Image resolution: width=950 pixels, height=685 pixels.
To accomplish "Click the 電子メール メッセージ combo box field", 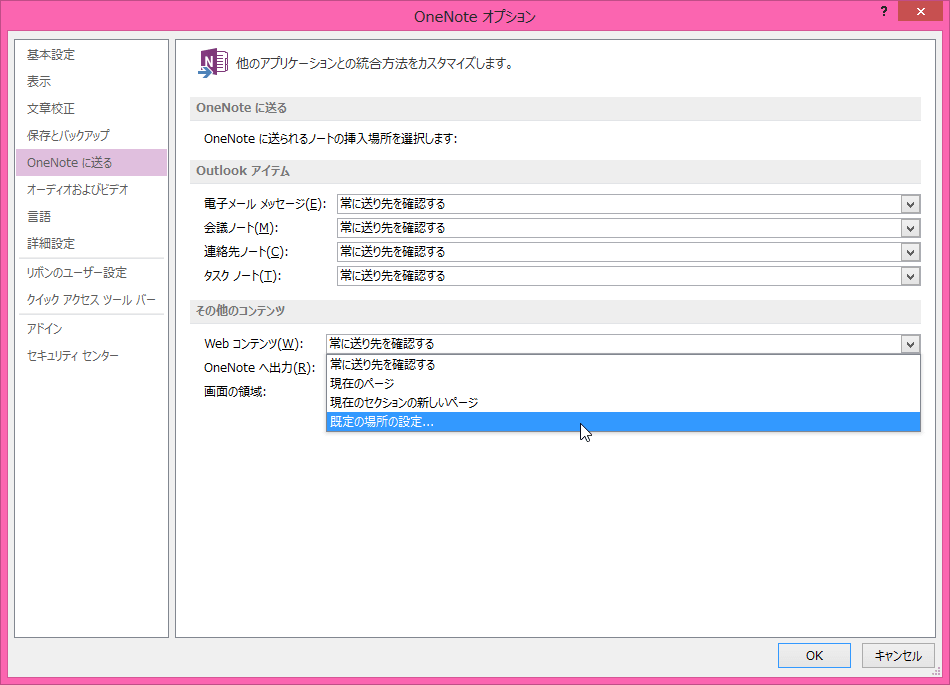I will tap(628, 204).
